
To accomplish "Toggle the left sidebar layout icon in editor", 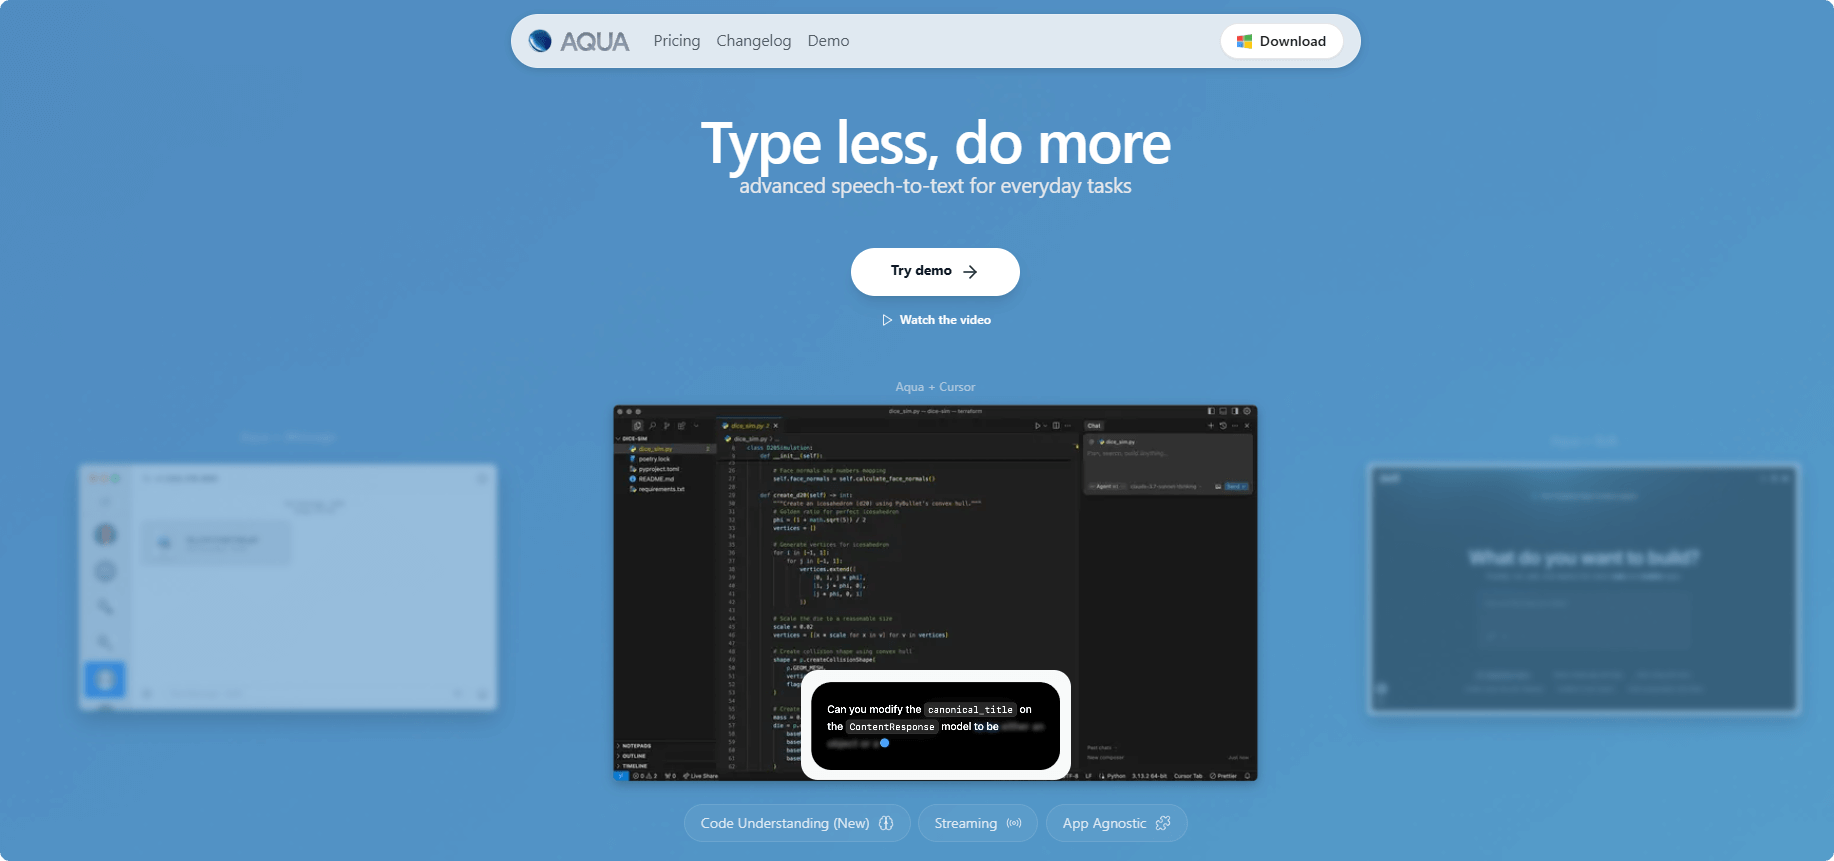I will tap(1211, 411).
